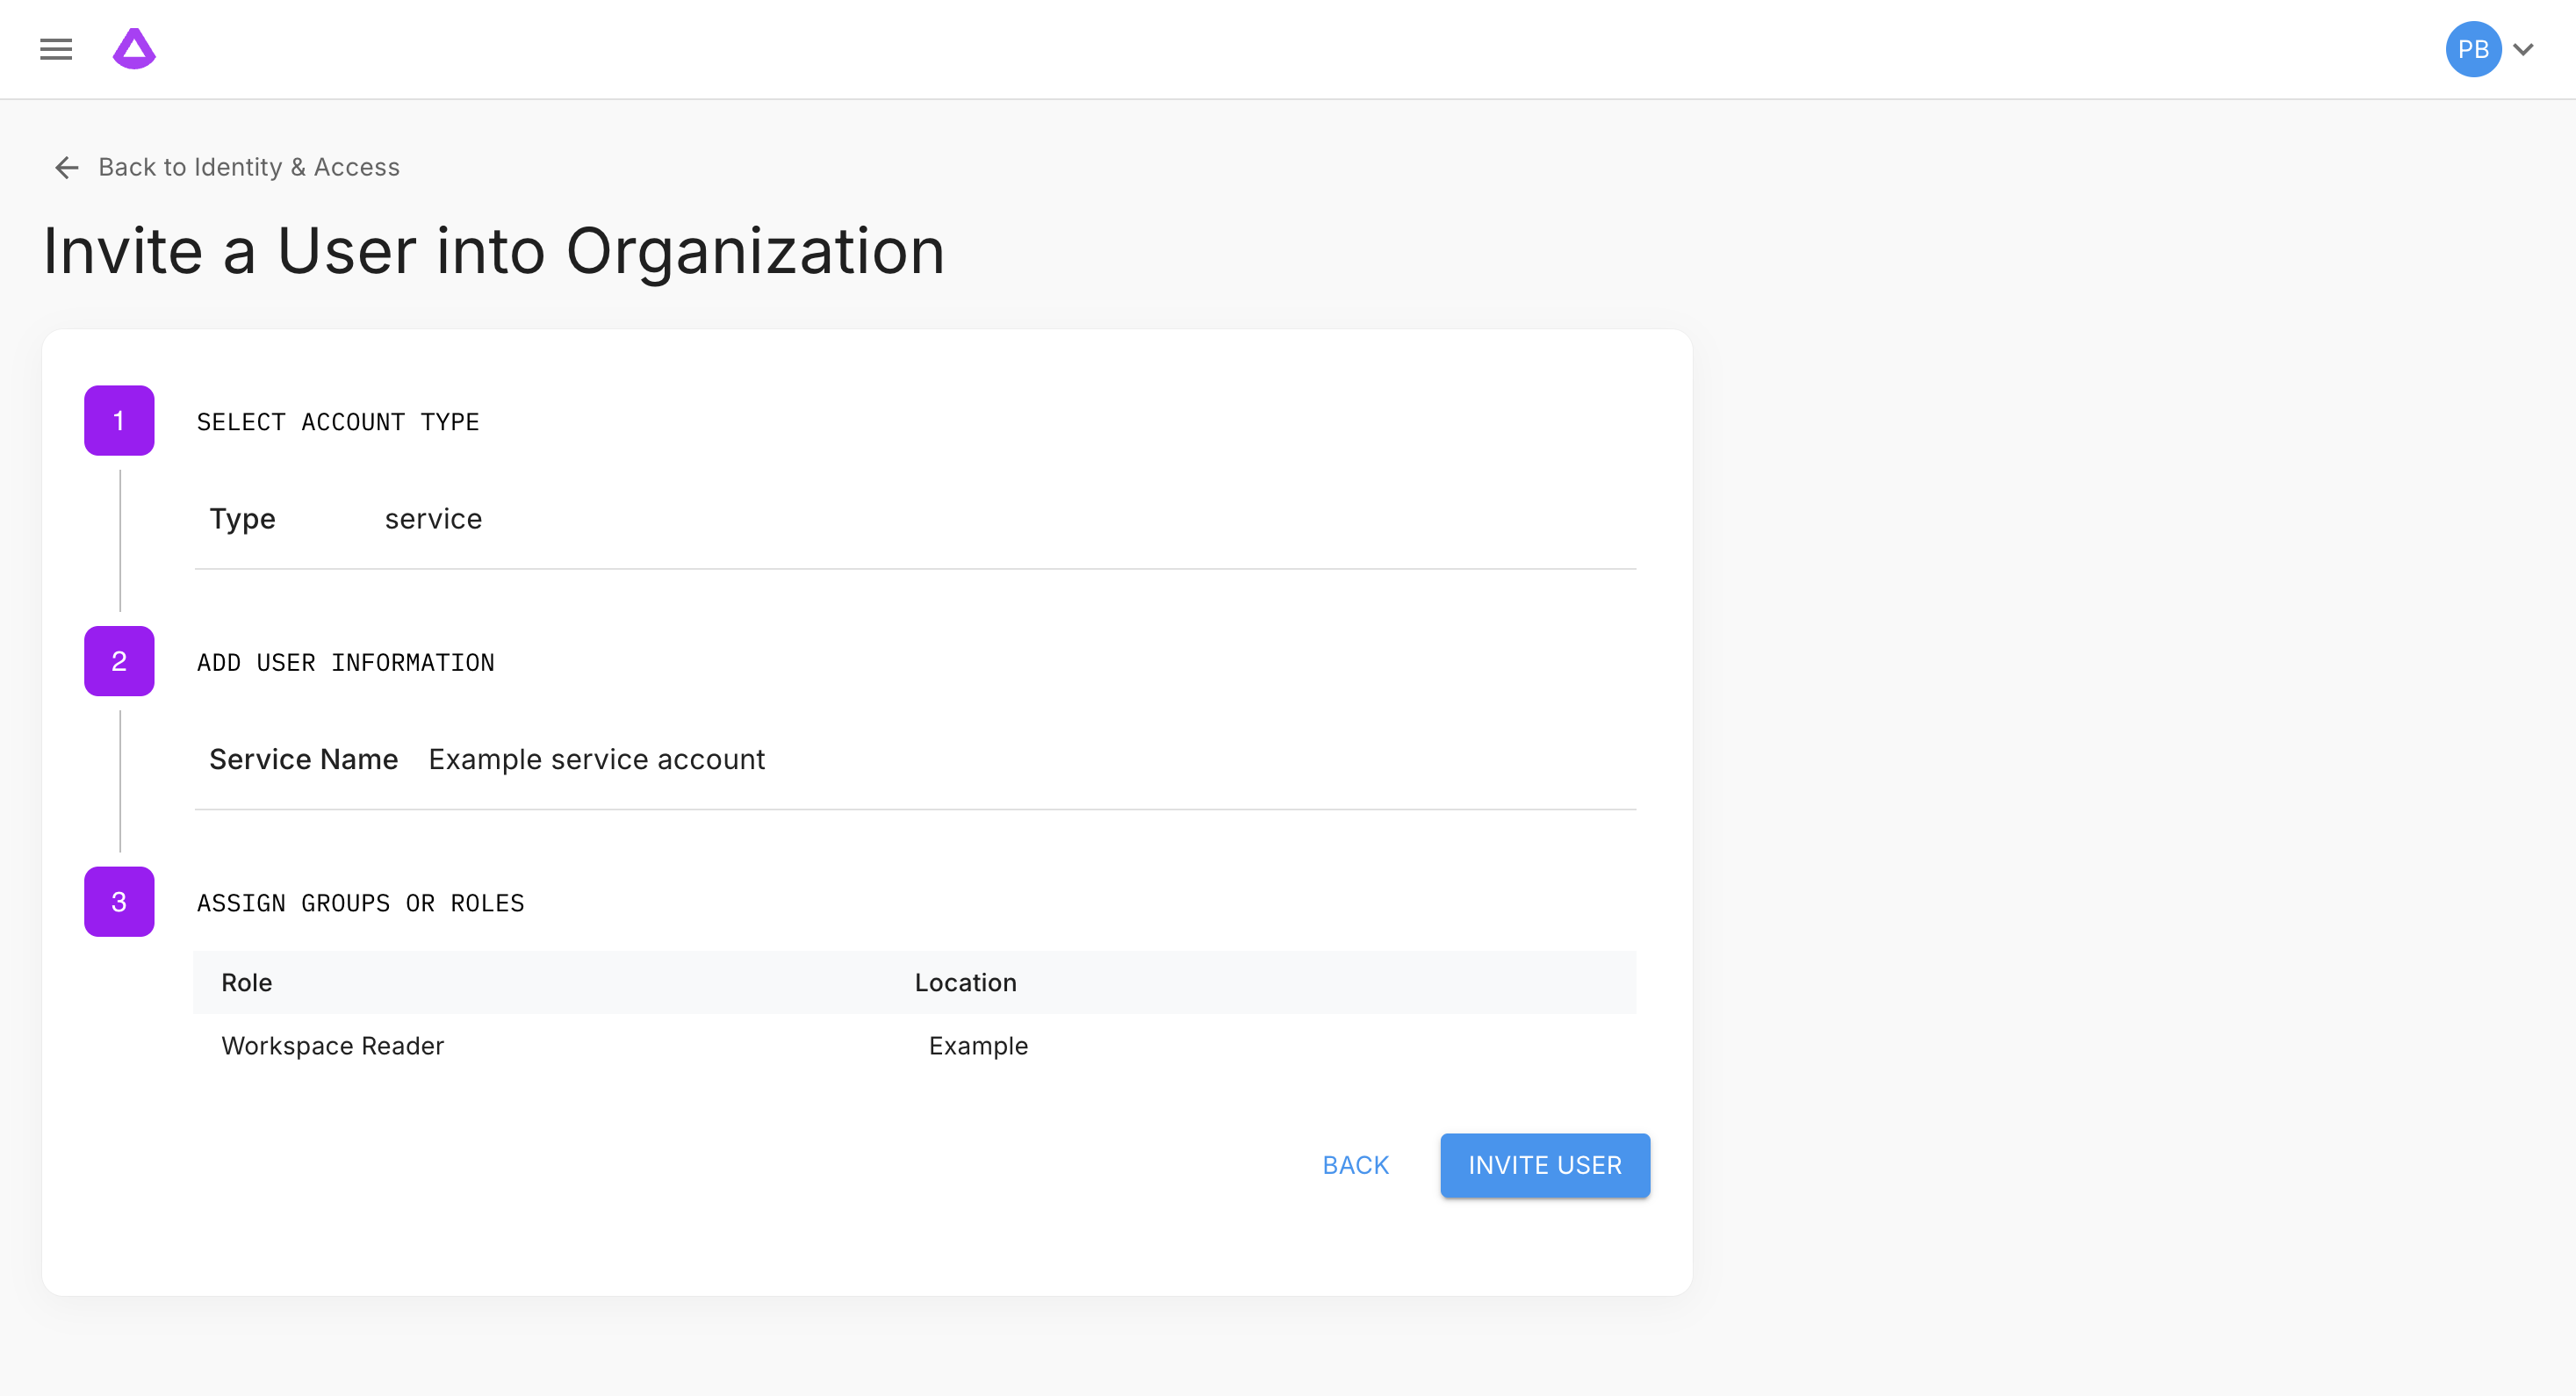
Task: Click the Role column header
Action: pos(246,983)
